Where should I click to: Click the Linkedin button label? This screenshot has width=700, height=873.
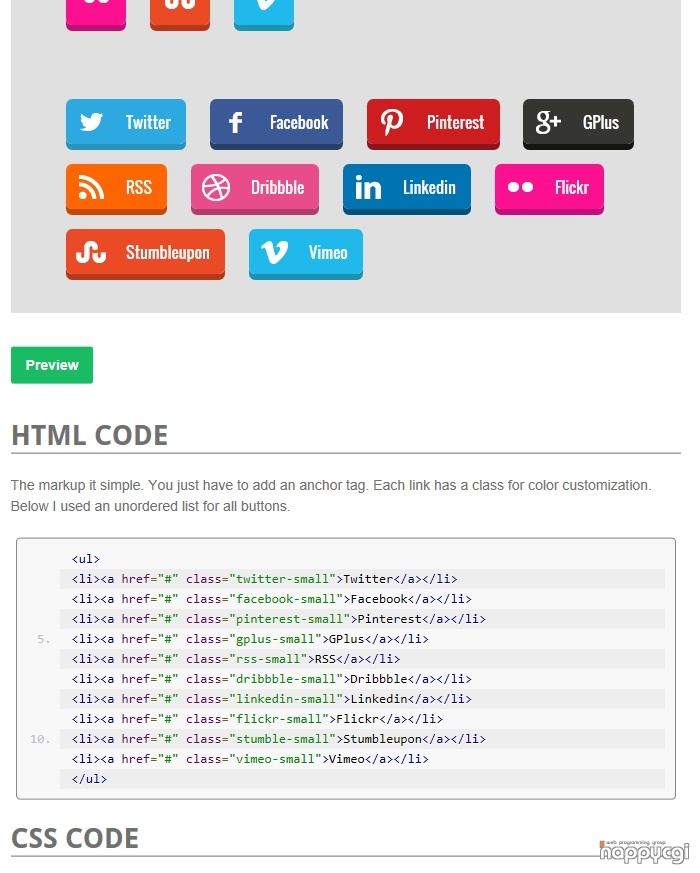coord(429,187)
